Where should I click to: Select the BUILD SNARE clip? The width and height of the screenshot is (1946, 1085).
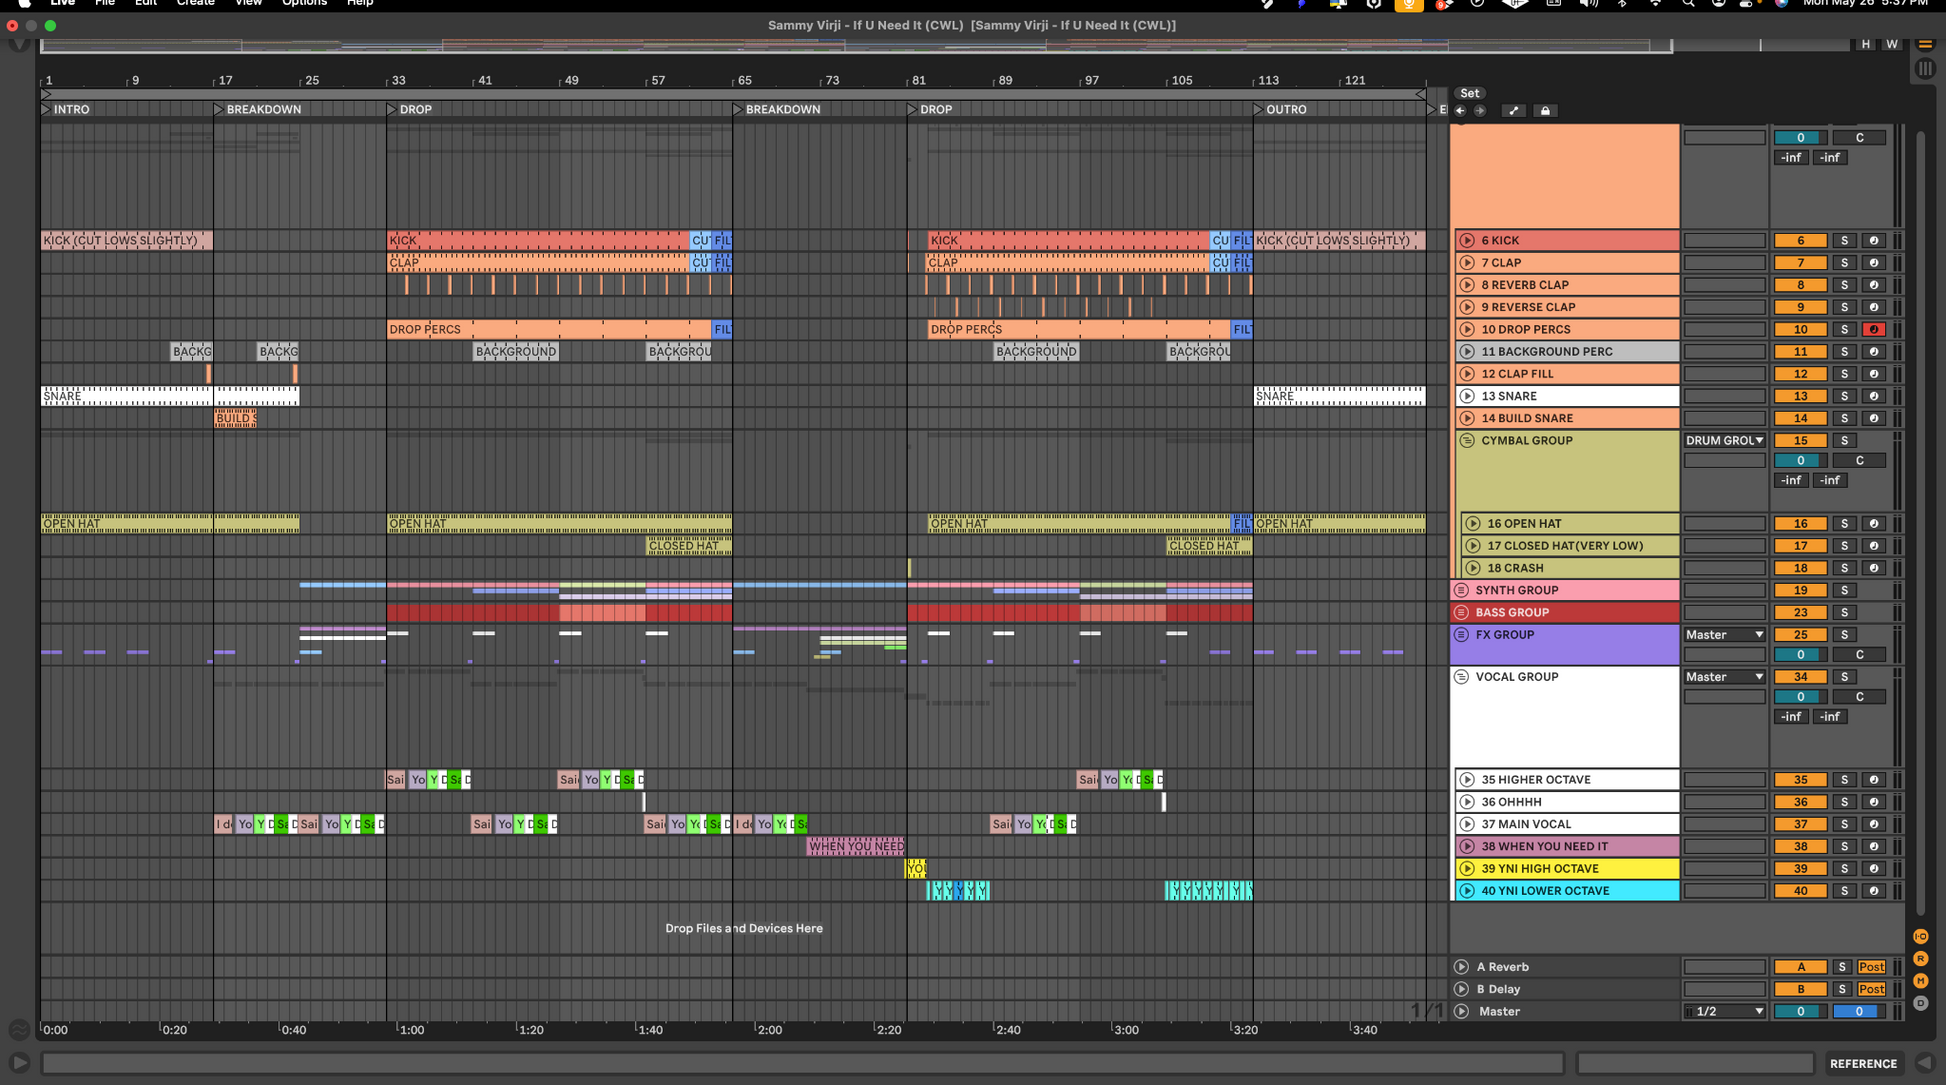pyautogui.click(x=235, y=418)
